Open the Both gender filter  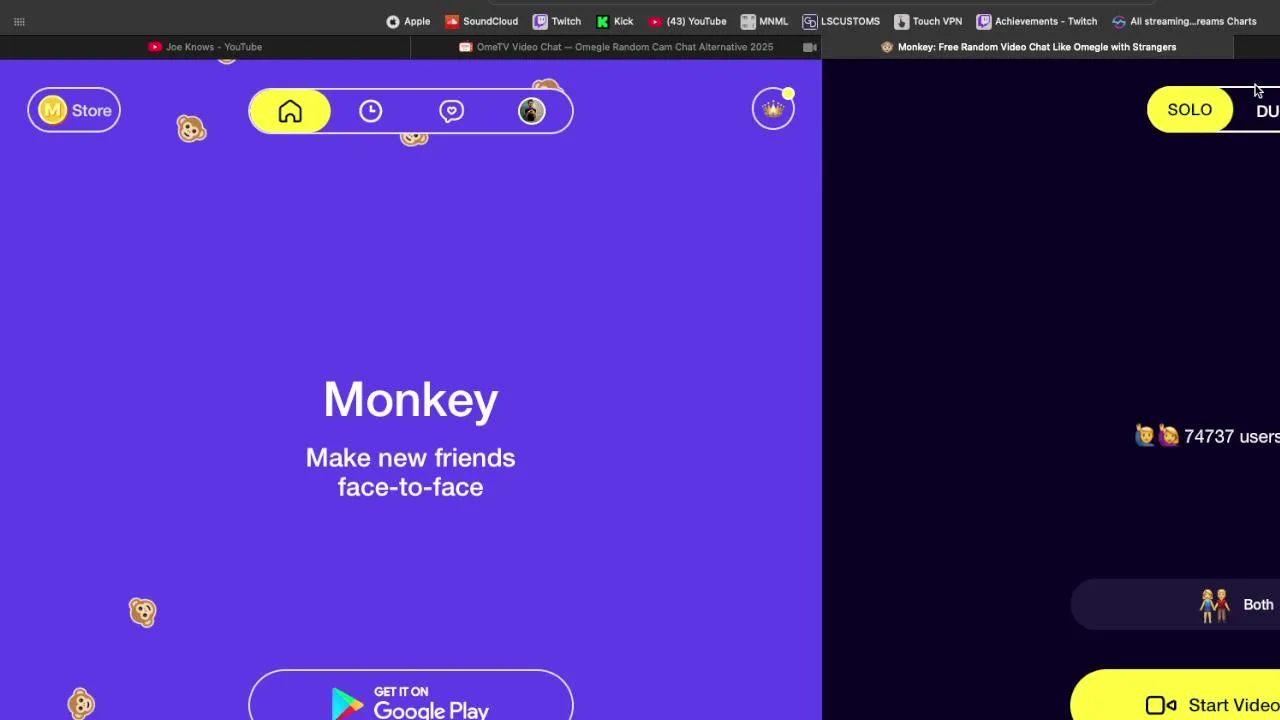click(x=1176, y=604)
